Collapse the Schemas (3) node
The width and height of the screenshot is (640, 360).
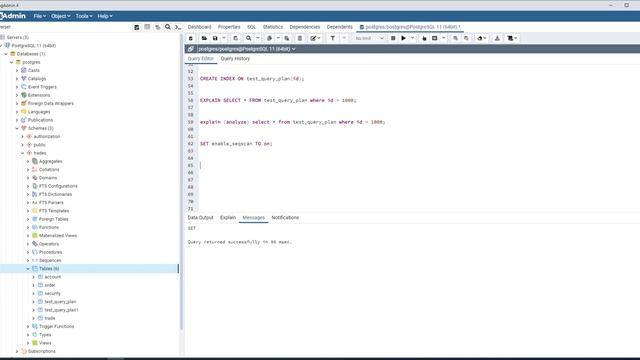pos(17,128)
